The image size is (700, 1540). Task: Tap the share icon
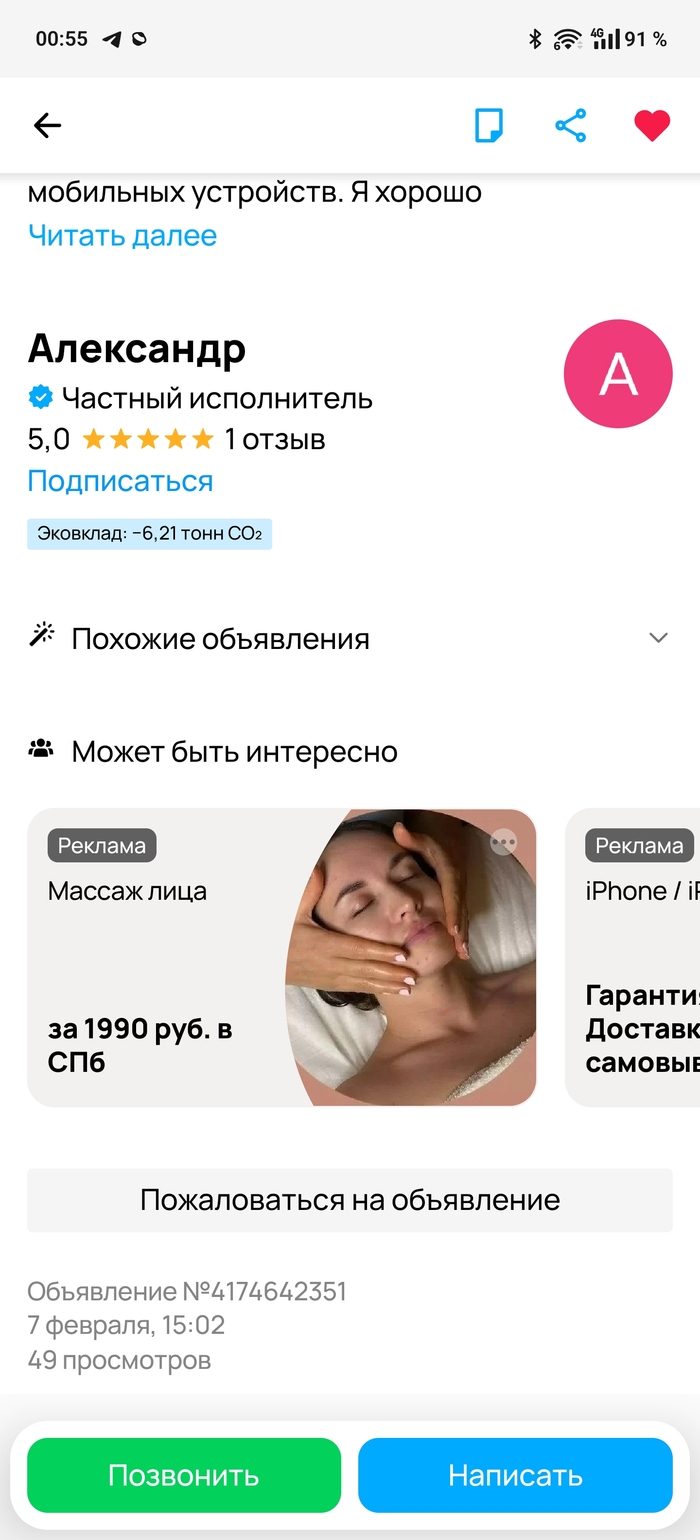(570, 126)
